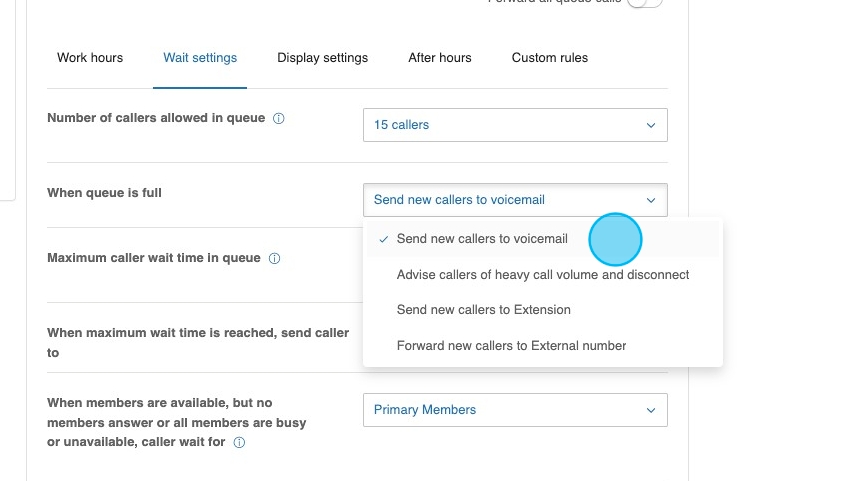Pick Send new callers to Extension option
860x481 pixels.
483,310
